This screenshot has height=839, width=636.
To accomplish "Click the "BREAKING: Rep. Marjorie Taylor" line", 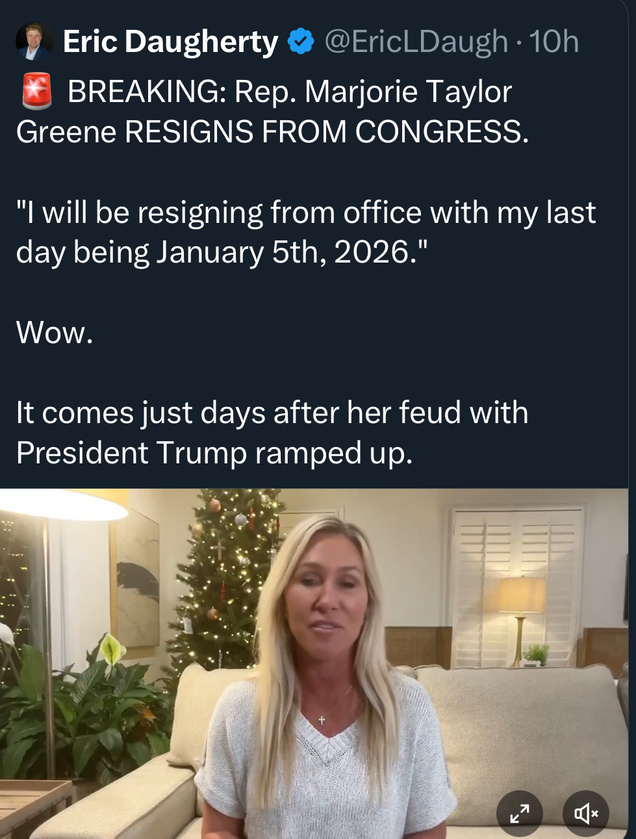I will (289, 93).
